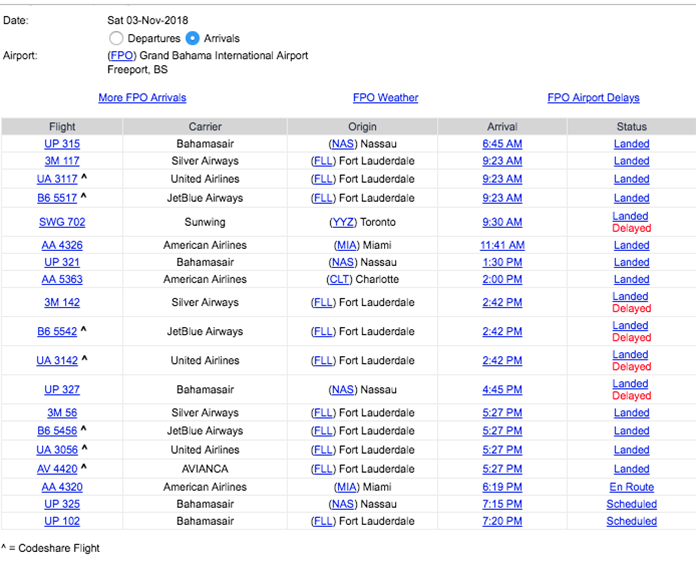Select the Arrivals radio button
Screen dimensions: 696x584
(x=193, y=38)
